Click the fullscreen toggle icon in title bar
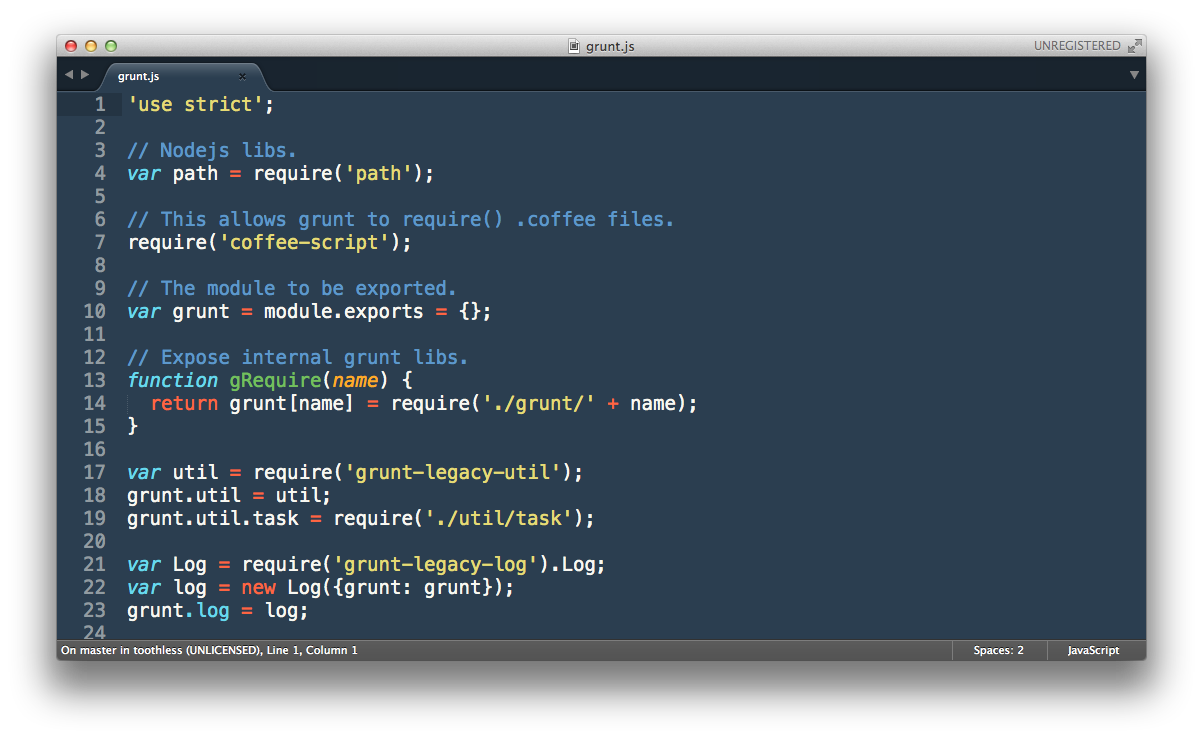 1135,46
